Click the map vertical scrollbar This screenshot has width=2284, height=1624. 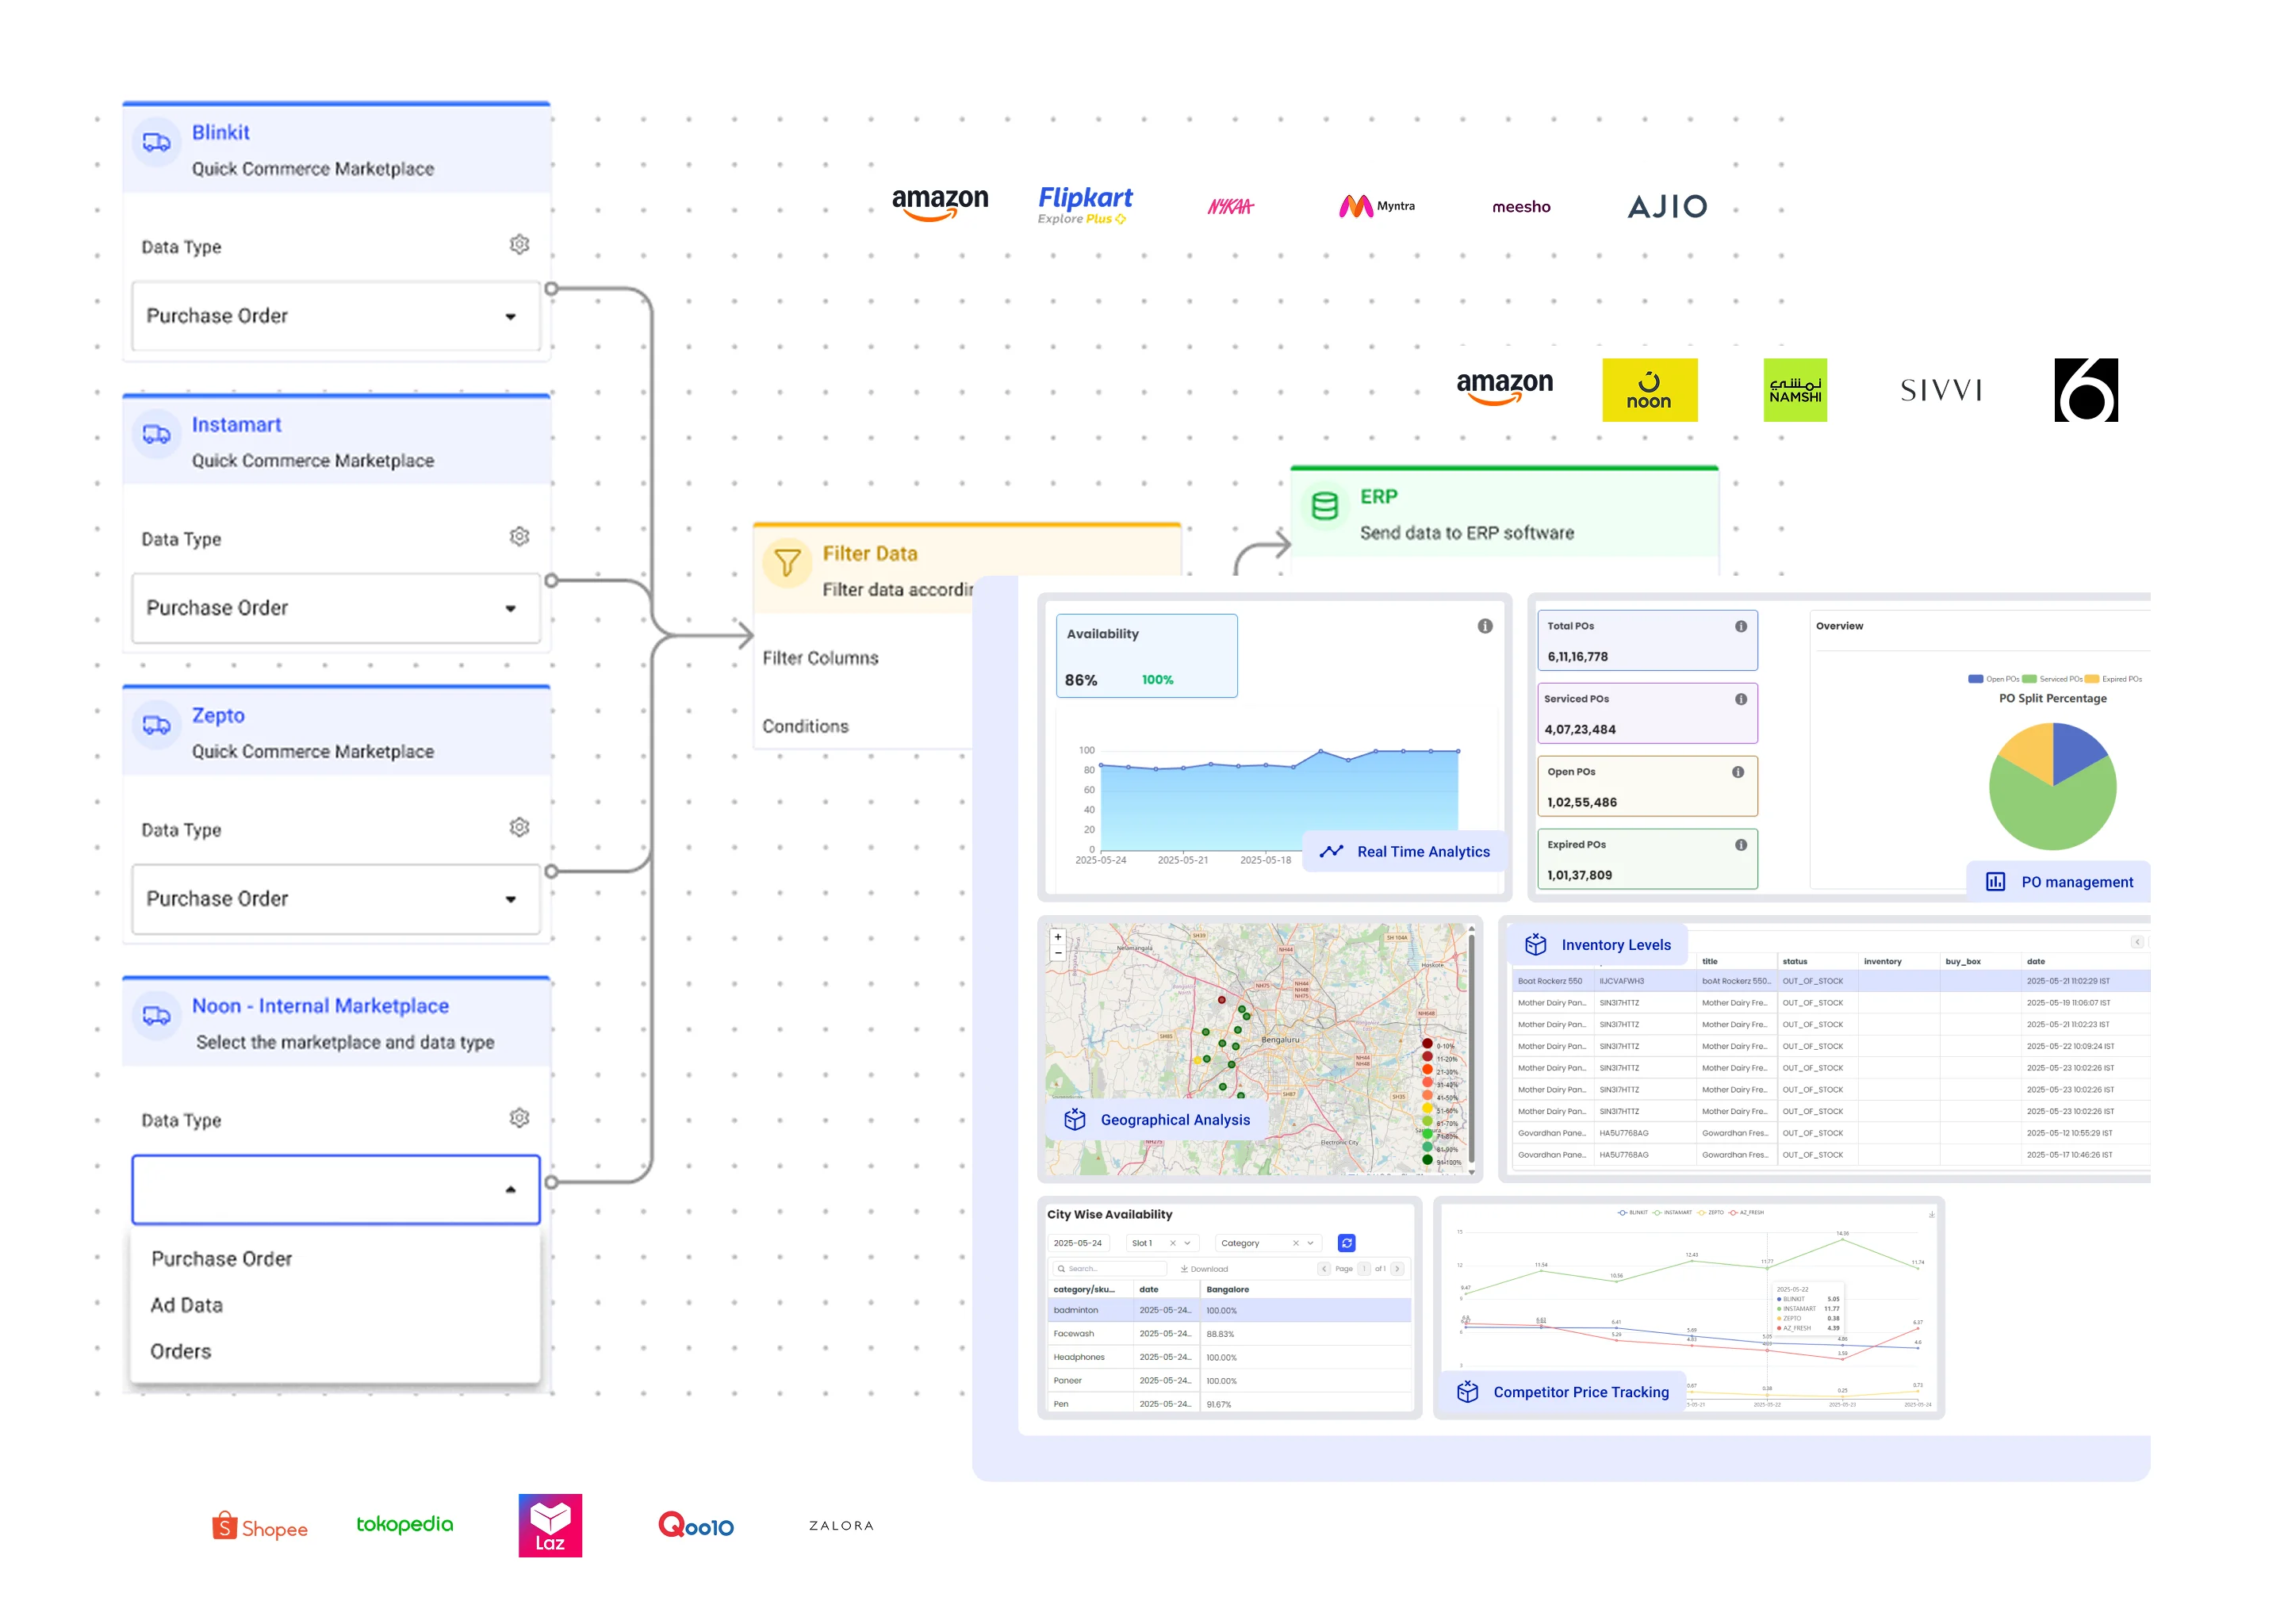click(1471, 1048)
